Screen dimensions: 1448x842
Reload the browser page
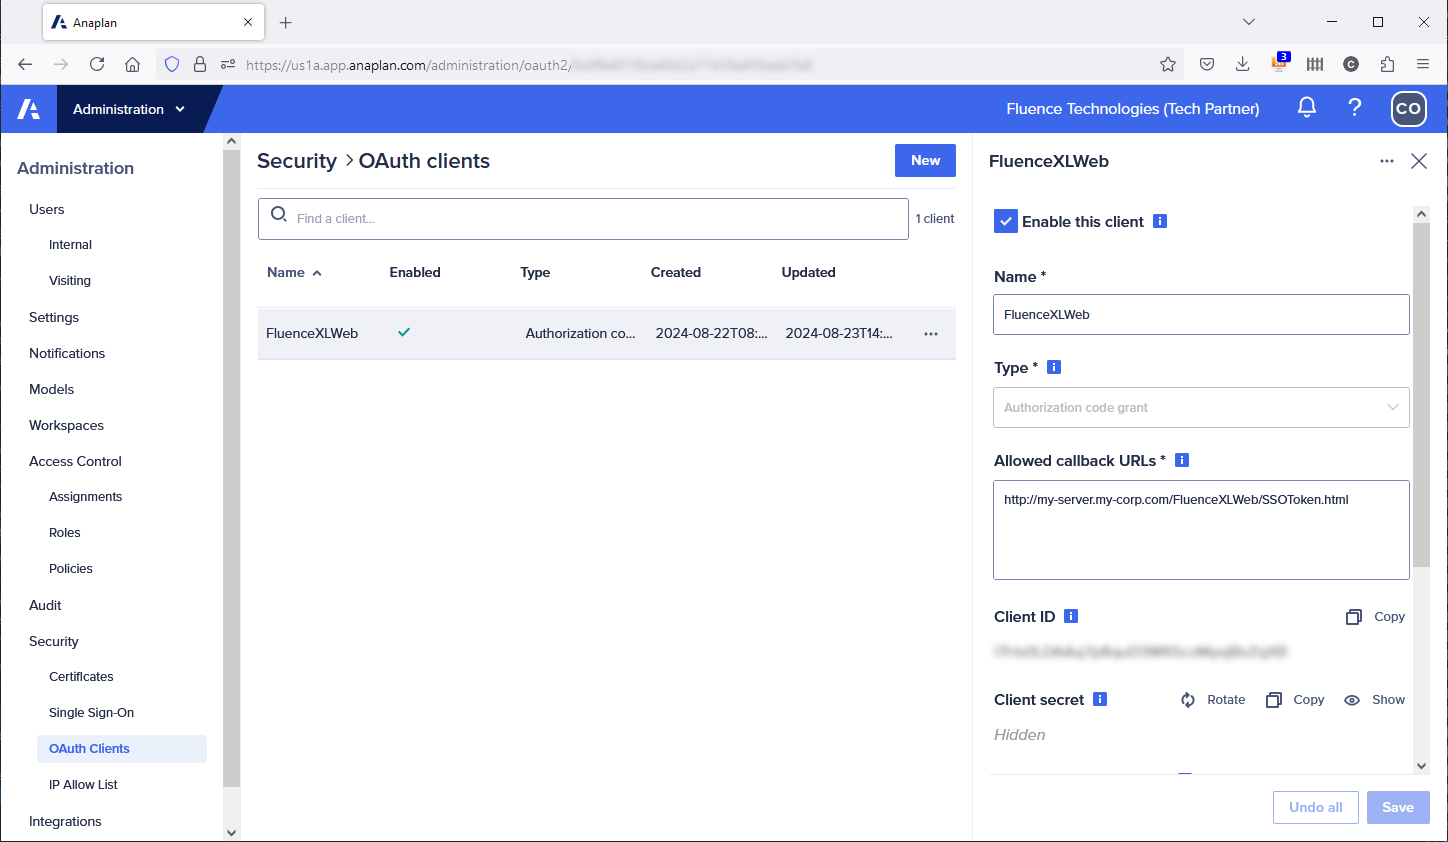pyautogui.click(x=97, y=64)
